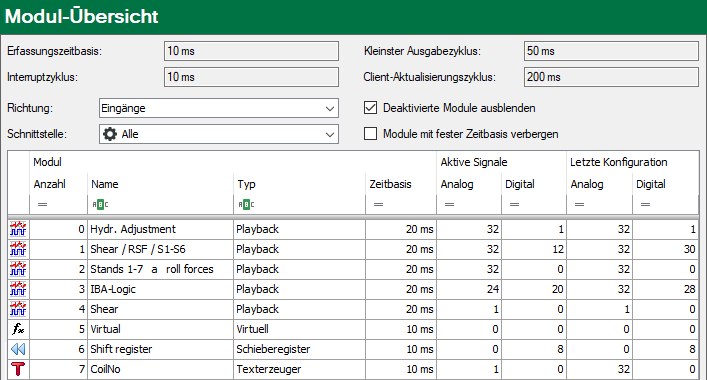The width and height of the screenshot is (707, 380).
Task: Select the Shear / RSF / S1-S6 name cell
Action: (161, 249)
